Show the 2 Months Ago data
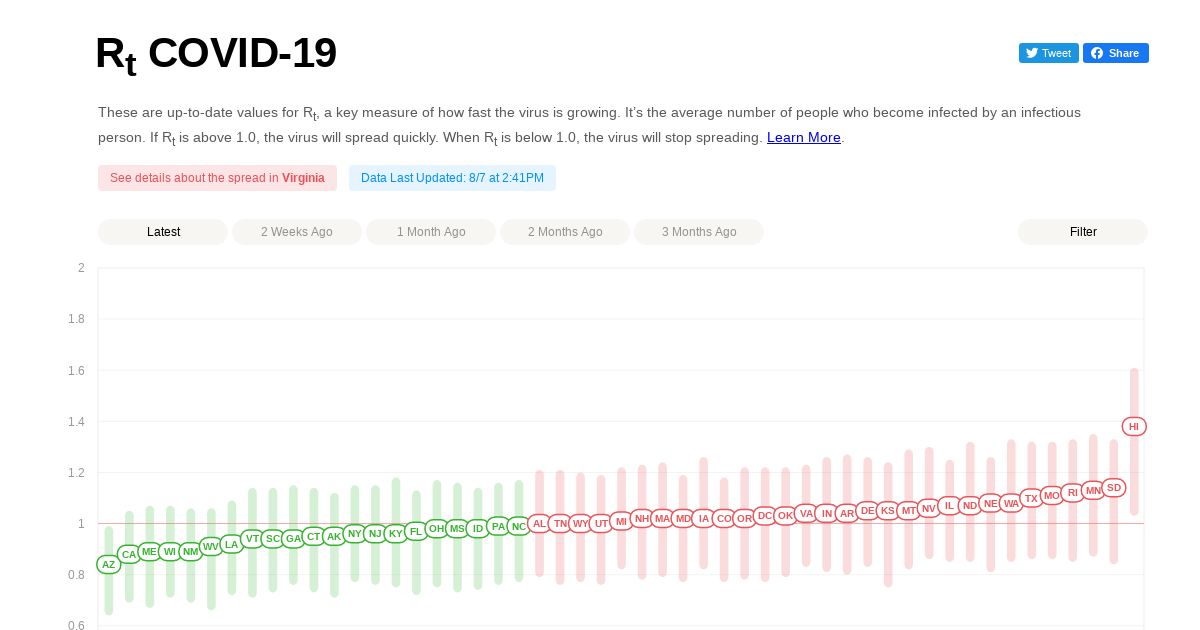Viewport: 1200px width, 630px height. click(565, 232)
